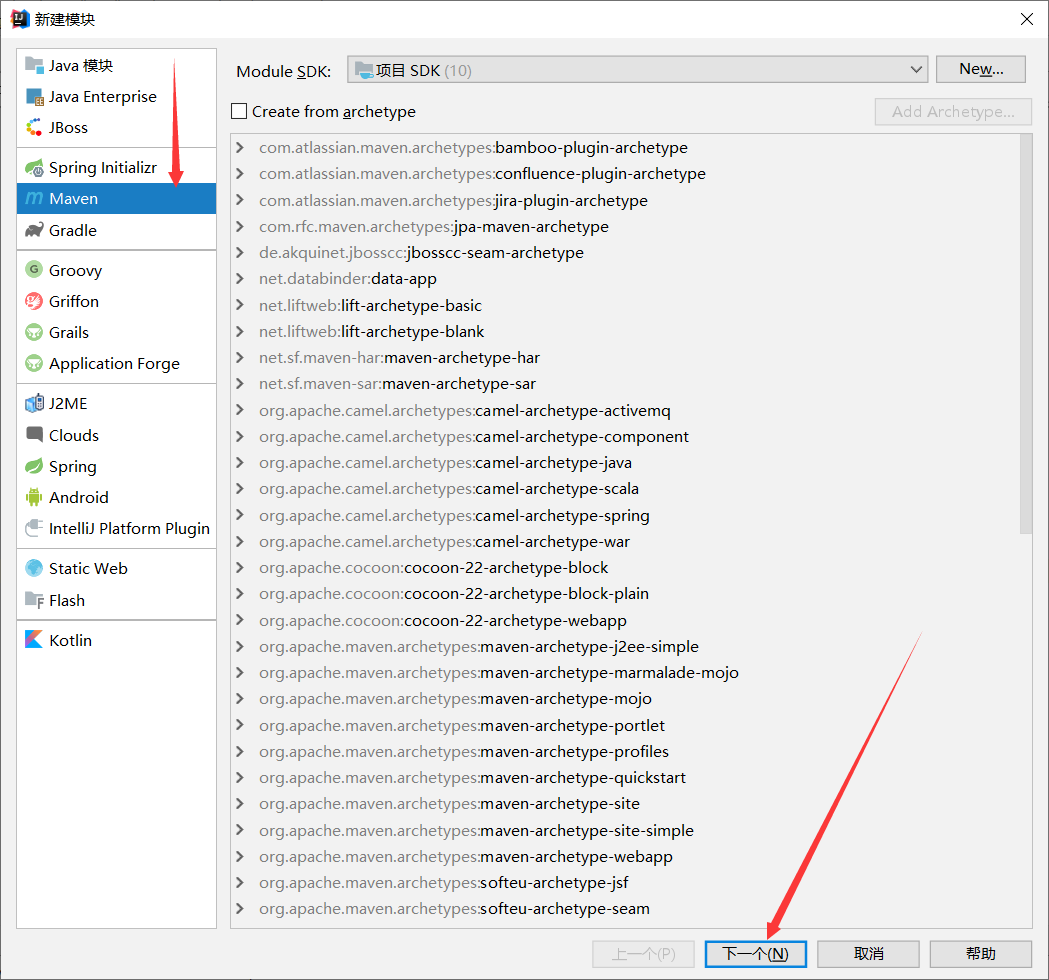The width and height of the screenshot is (1049, 980).
Task: Select softeu-archetype-jsf row
Action: (625, 882)
